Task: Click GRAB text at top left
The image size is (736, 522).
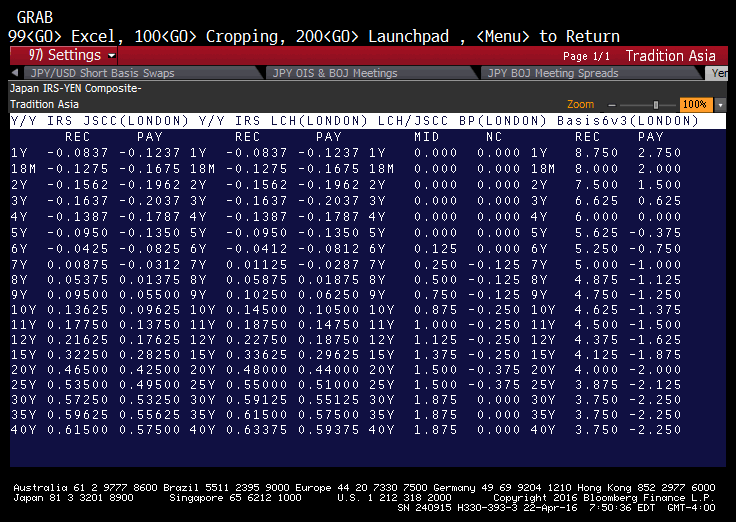Action: [35, 18]
